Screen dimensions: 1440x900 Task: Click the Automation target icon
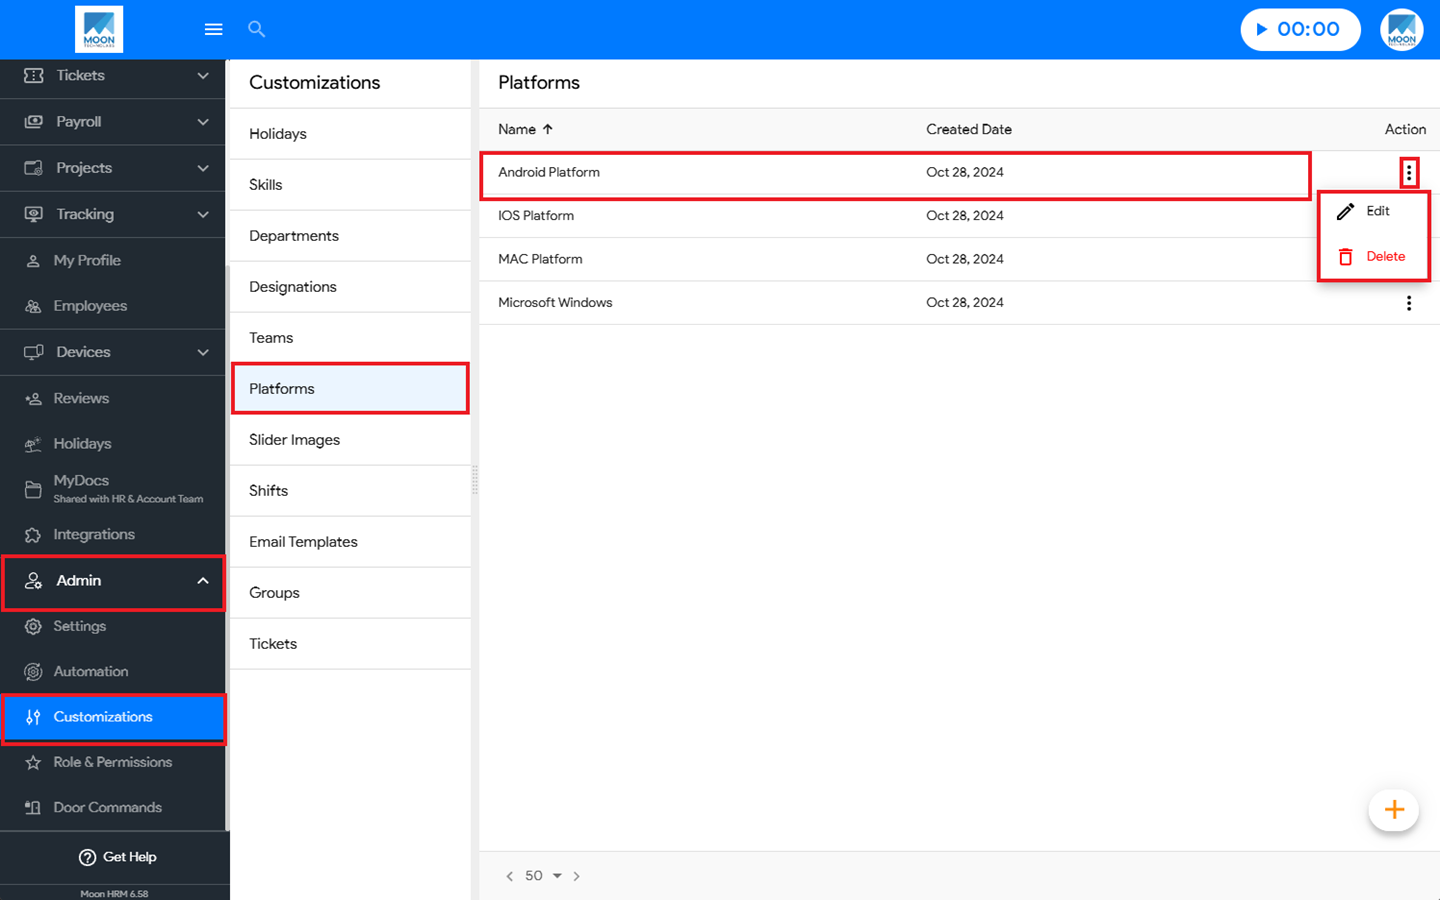pos(33,672)
